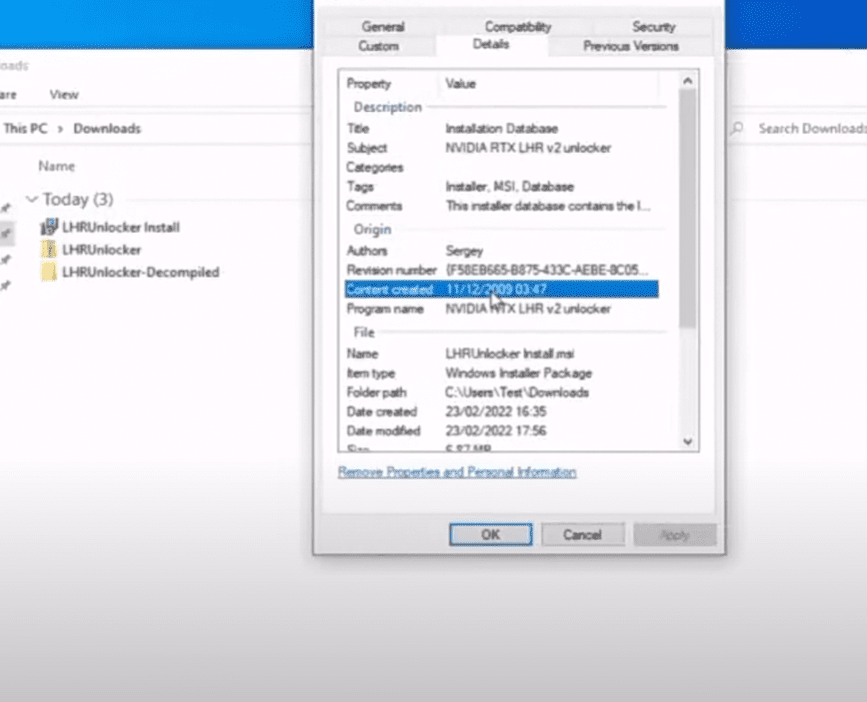The width and height of the screenshot is (867, 702).
Task: Click the LHRUnlocker Install installer icon
Action: (x=49, y=227)
